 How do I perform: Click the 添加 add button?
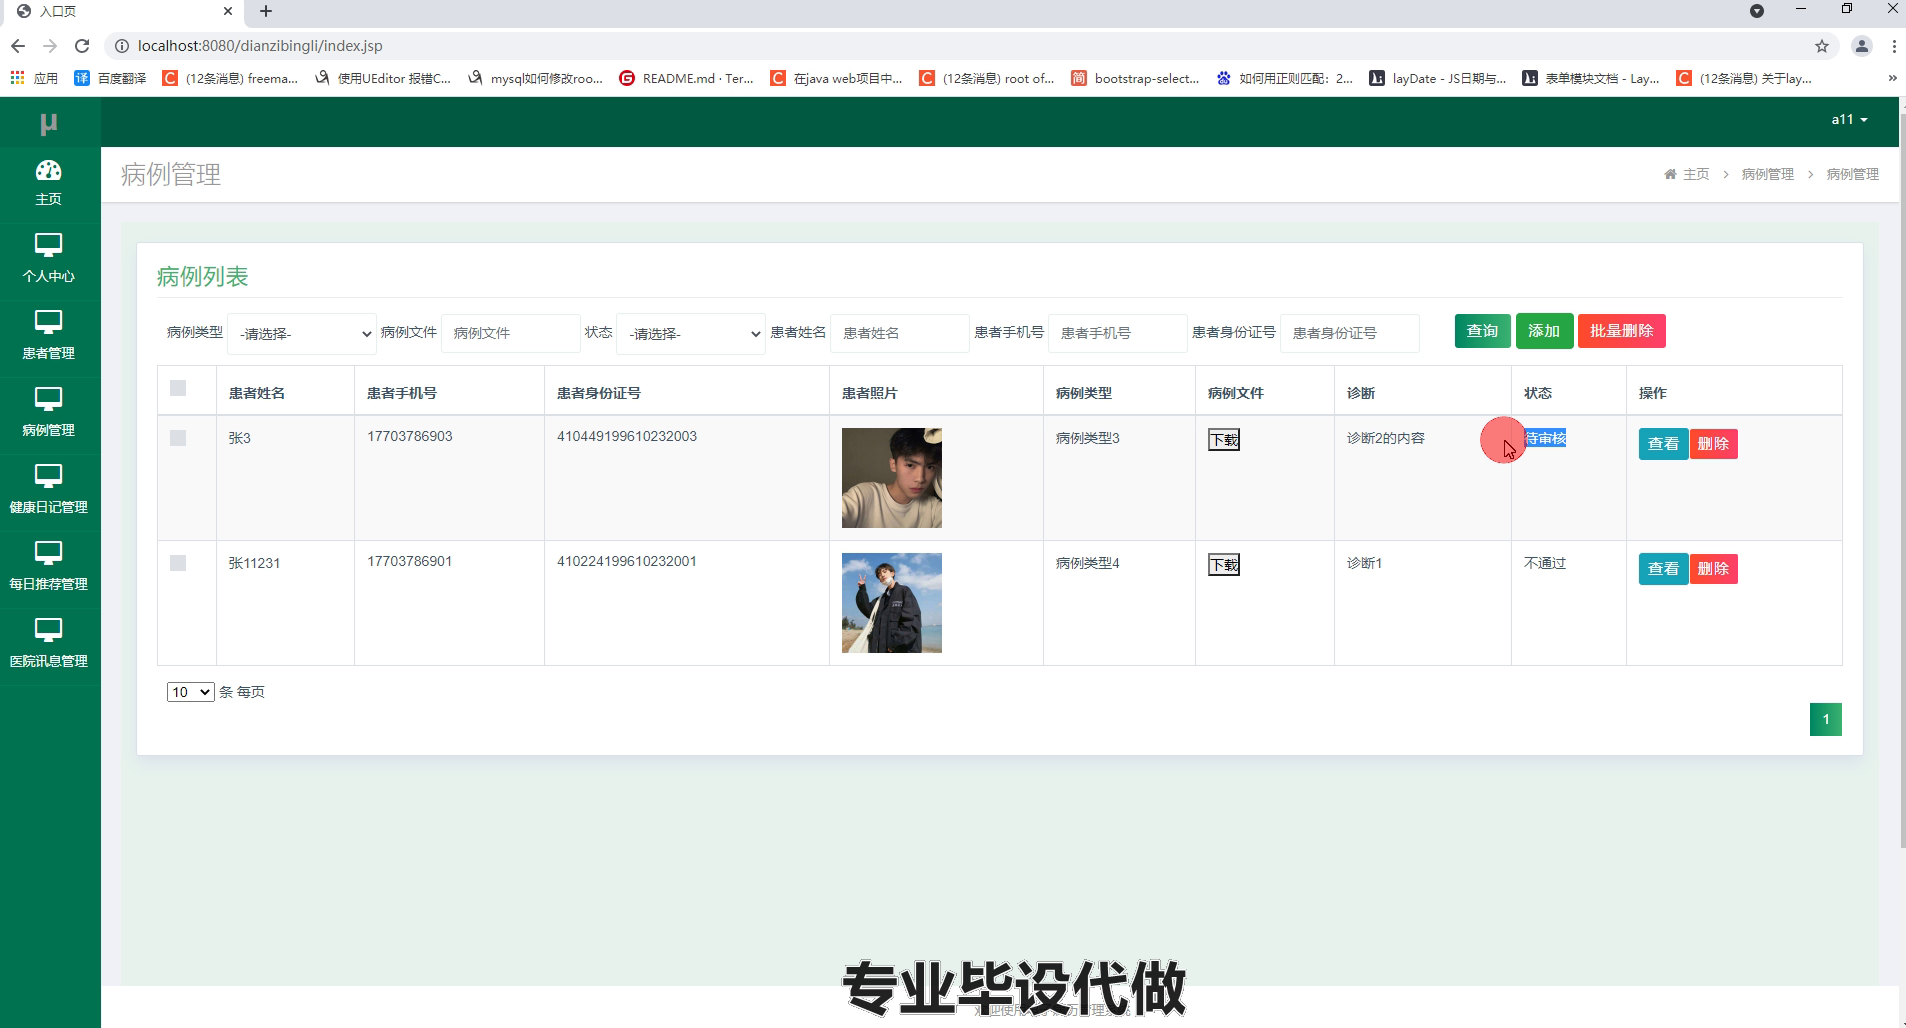coord(1544,331)
